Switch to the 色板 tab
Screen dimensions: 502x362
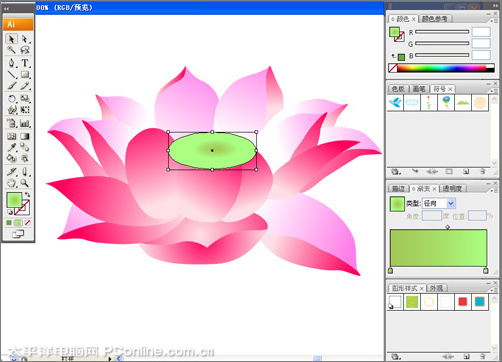pos(398,89)
